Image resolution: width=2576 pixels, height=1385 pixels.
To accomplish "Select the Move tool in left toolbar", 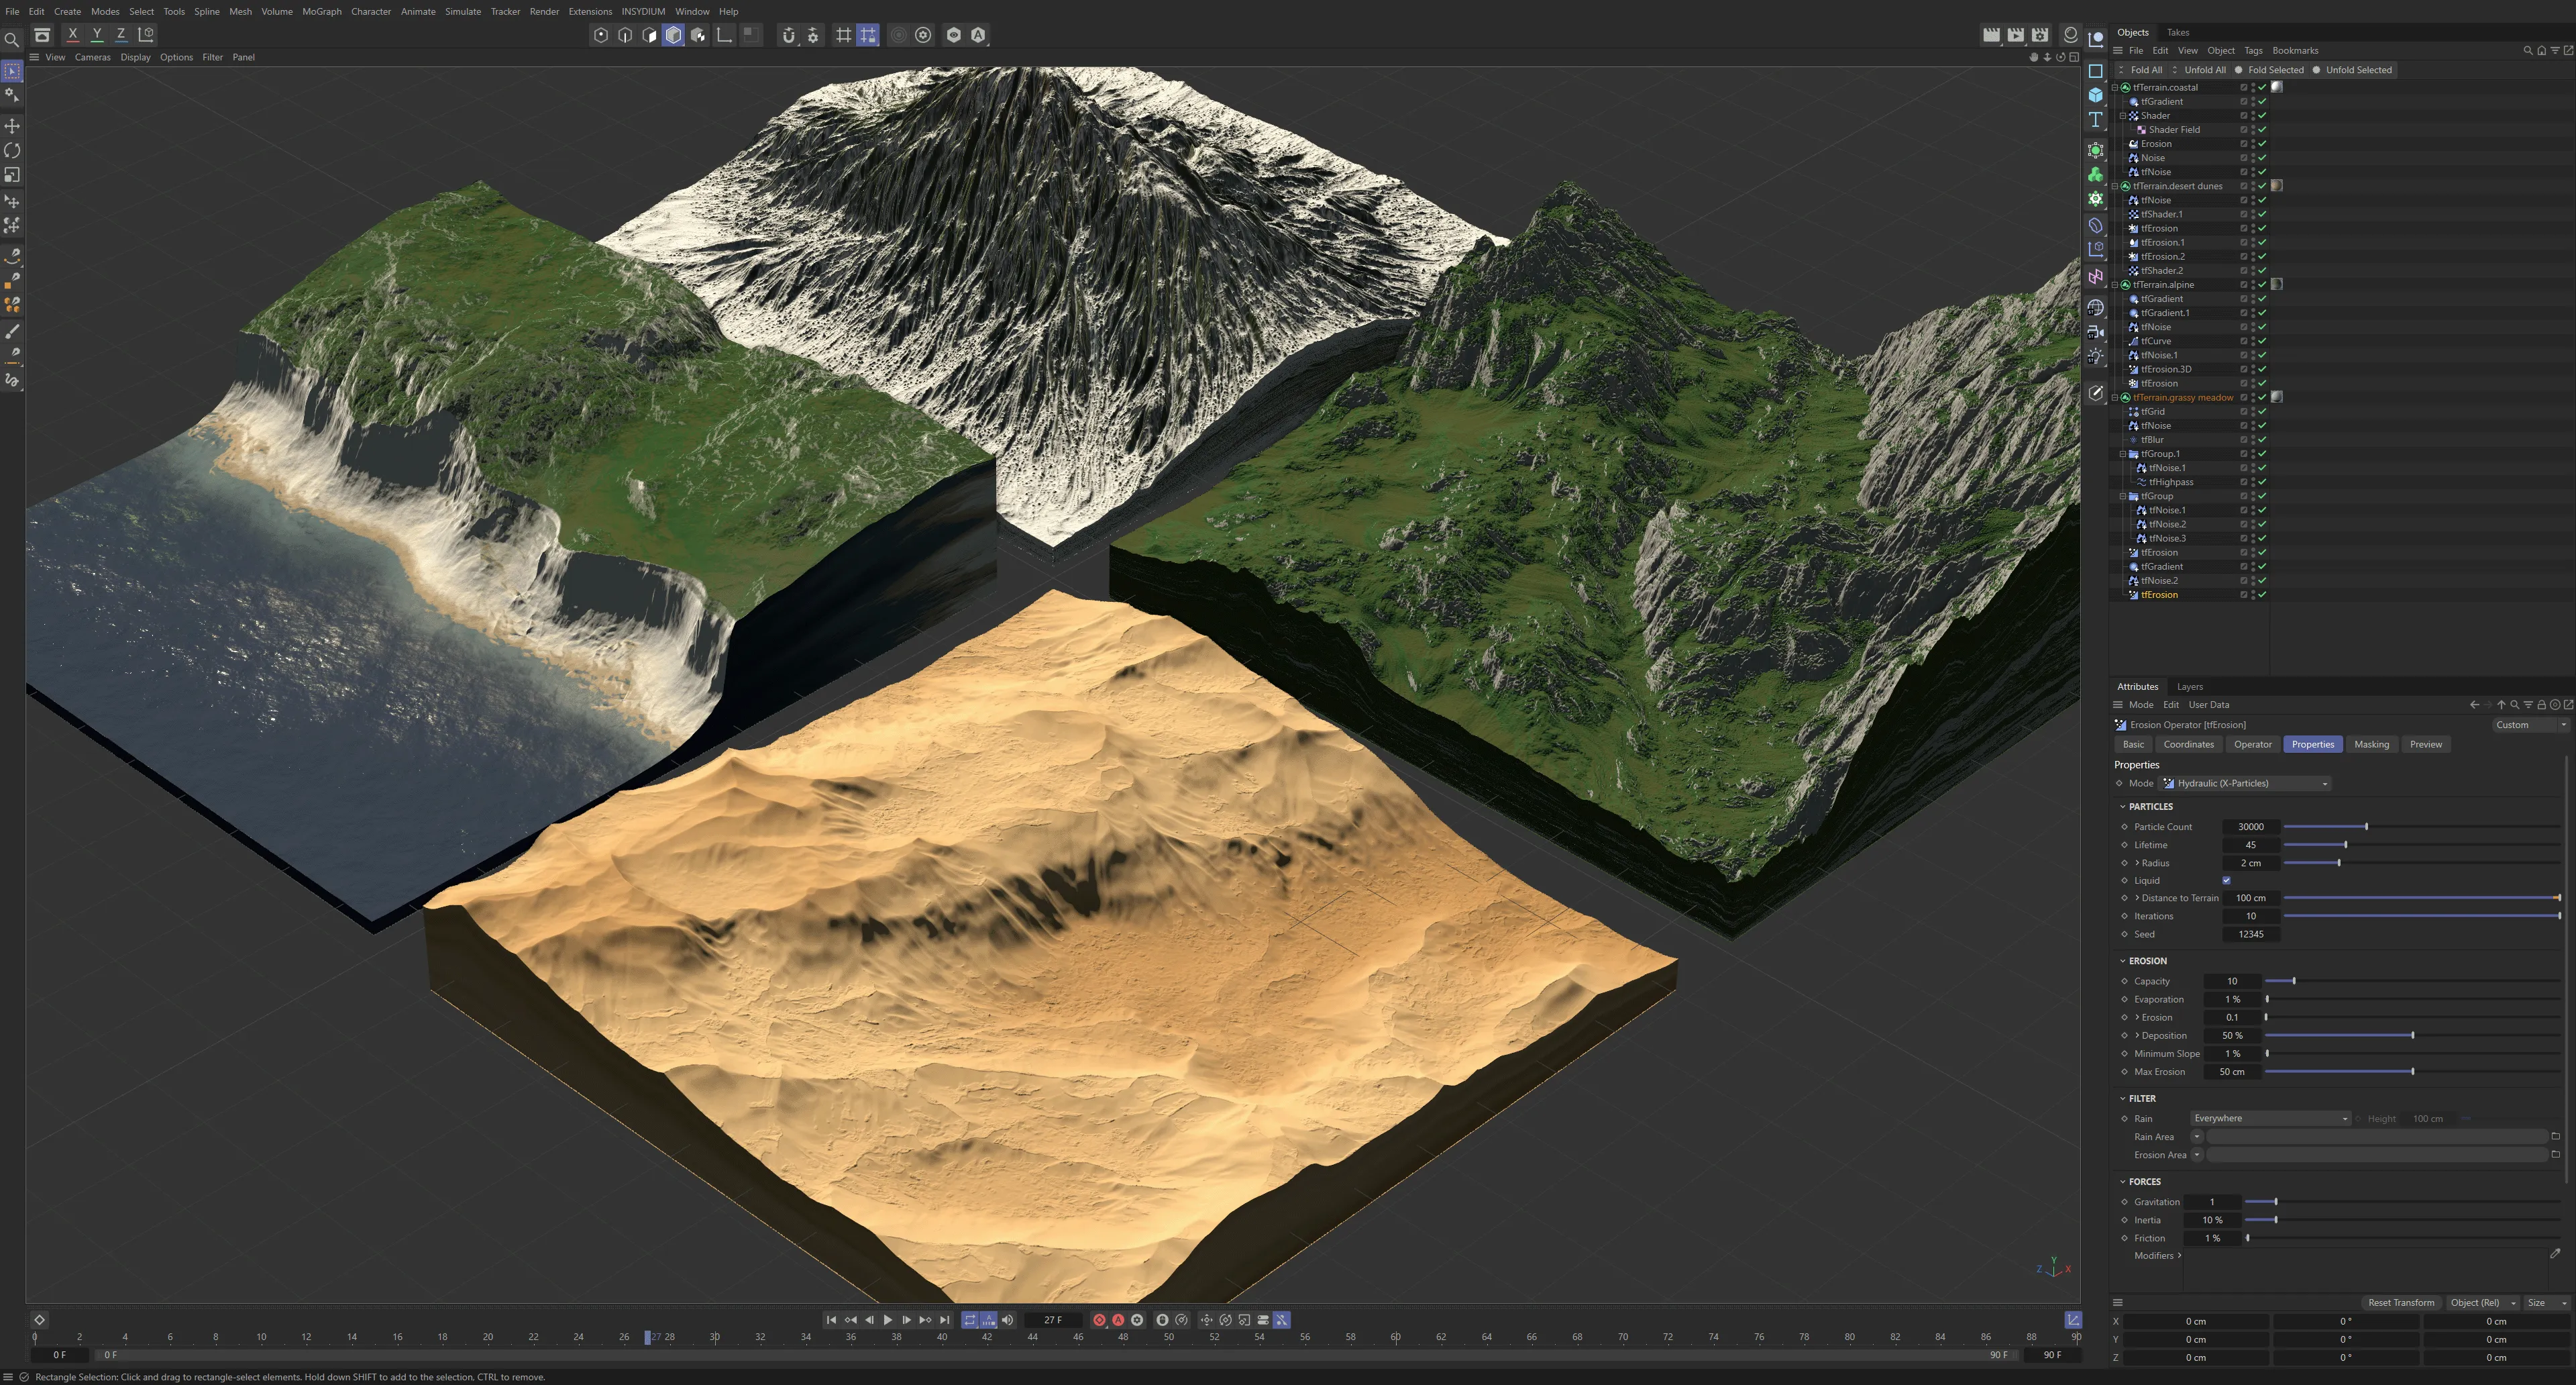I will pos(12,126).
